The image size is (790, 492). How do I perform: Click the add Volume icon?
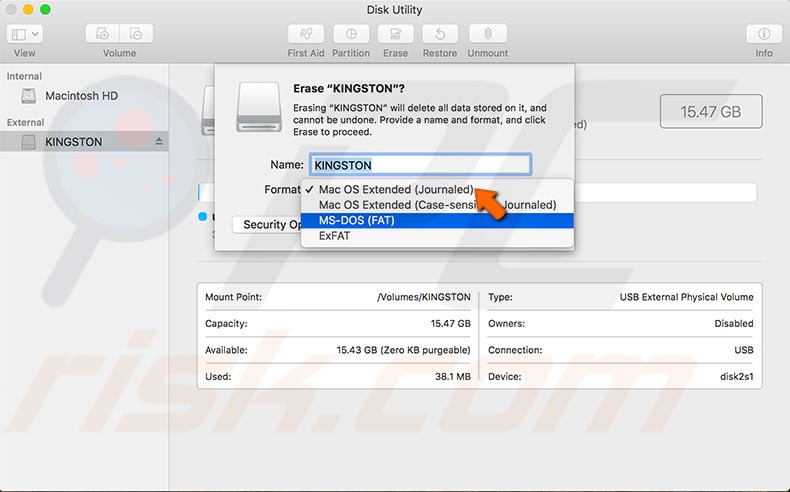click(103, 34)
